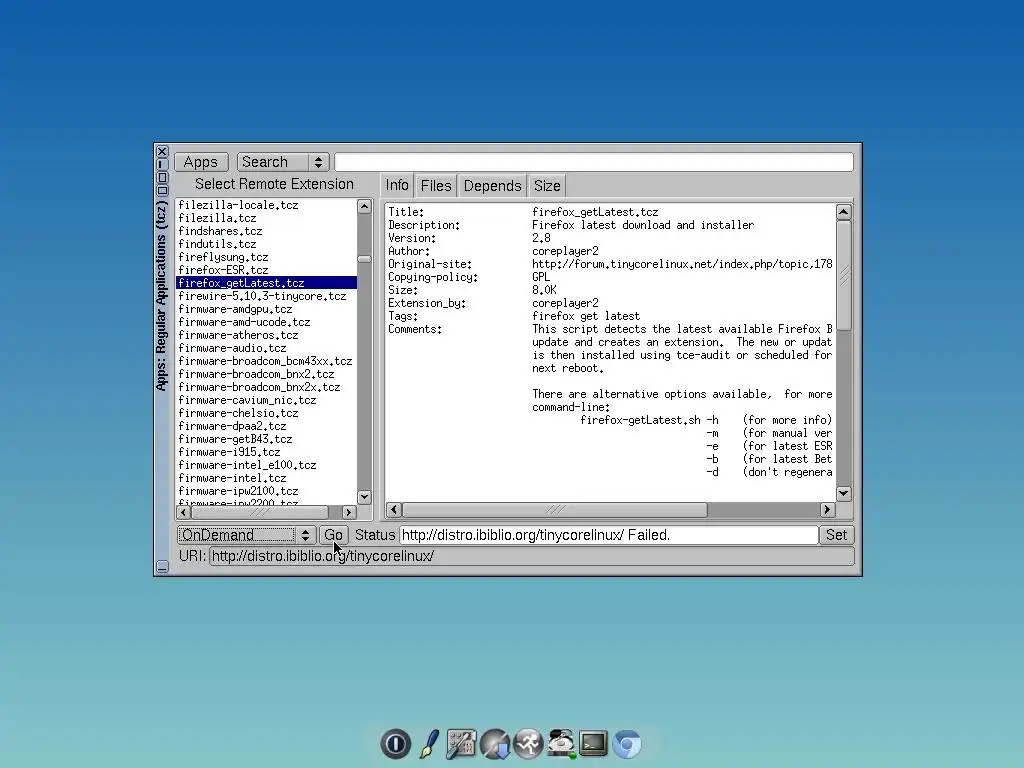Select firmware-amdgpu.tcz in the list
1024x768 pixels.
coord(266,309)
